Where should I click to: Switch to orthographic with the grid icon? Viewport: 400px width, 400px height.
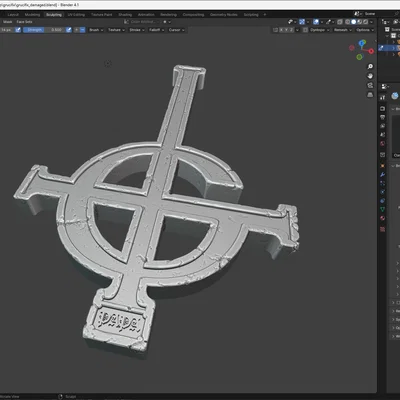click(370, 95)
